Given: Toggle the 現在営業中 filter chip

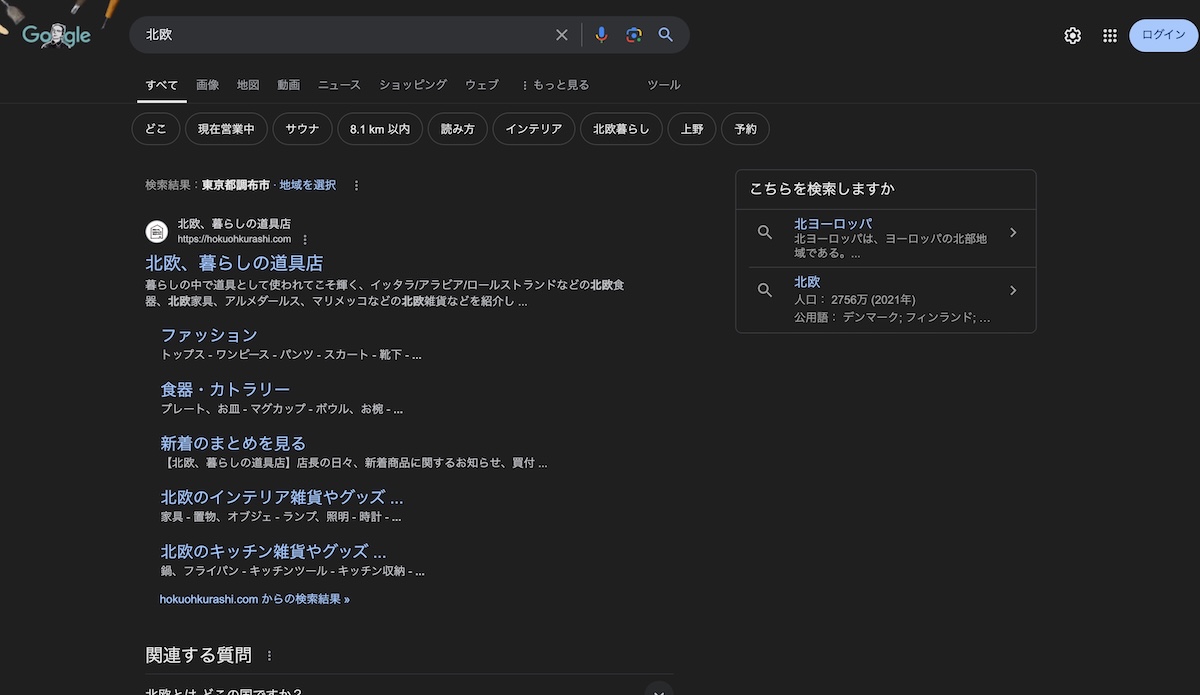Looking at the screenshot, I should click(226, 129).
